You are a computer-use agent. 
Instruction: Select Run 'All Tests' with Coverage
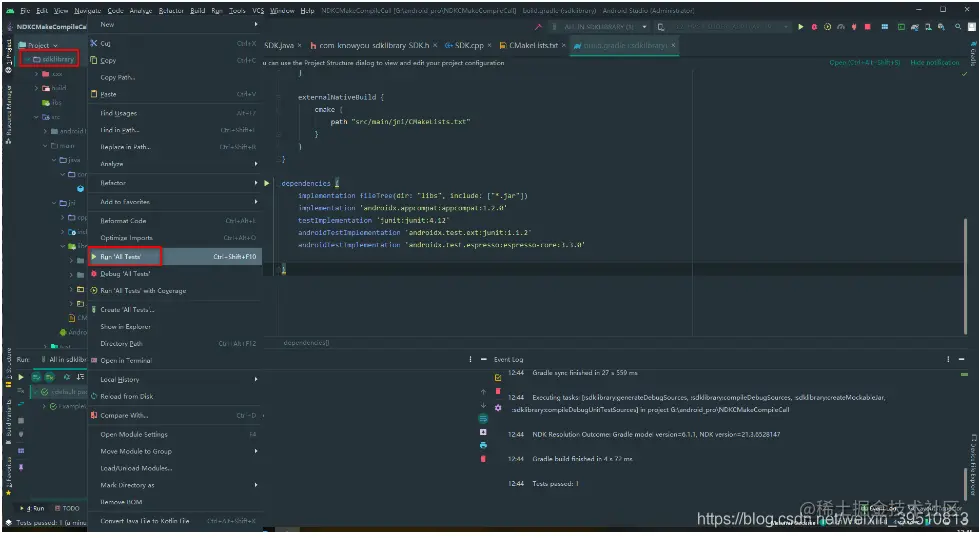tap(175, 290)
